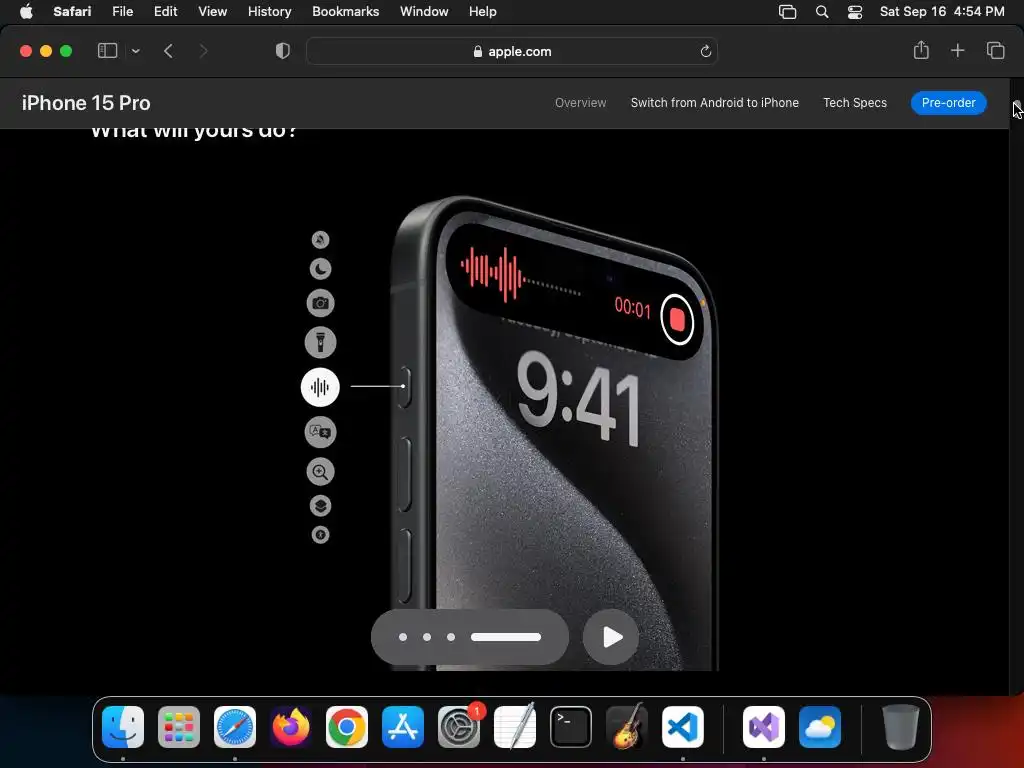Viewport: 1024px width, 768px height.
Task: Open the Edit menu
Action: 165,11
